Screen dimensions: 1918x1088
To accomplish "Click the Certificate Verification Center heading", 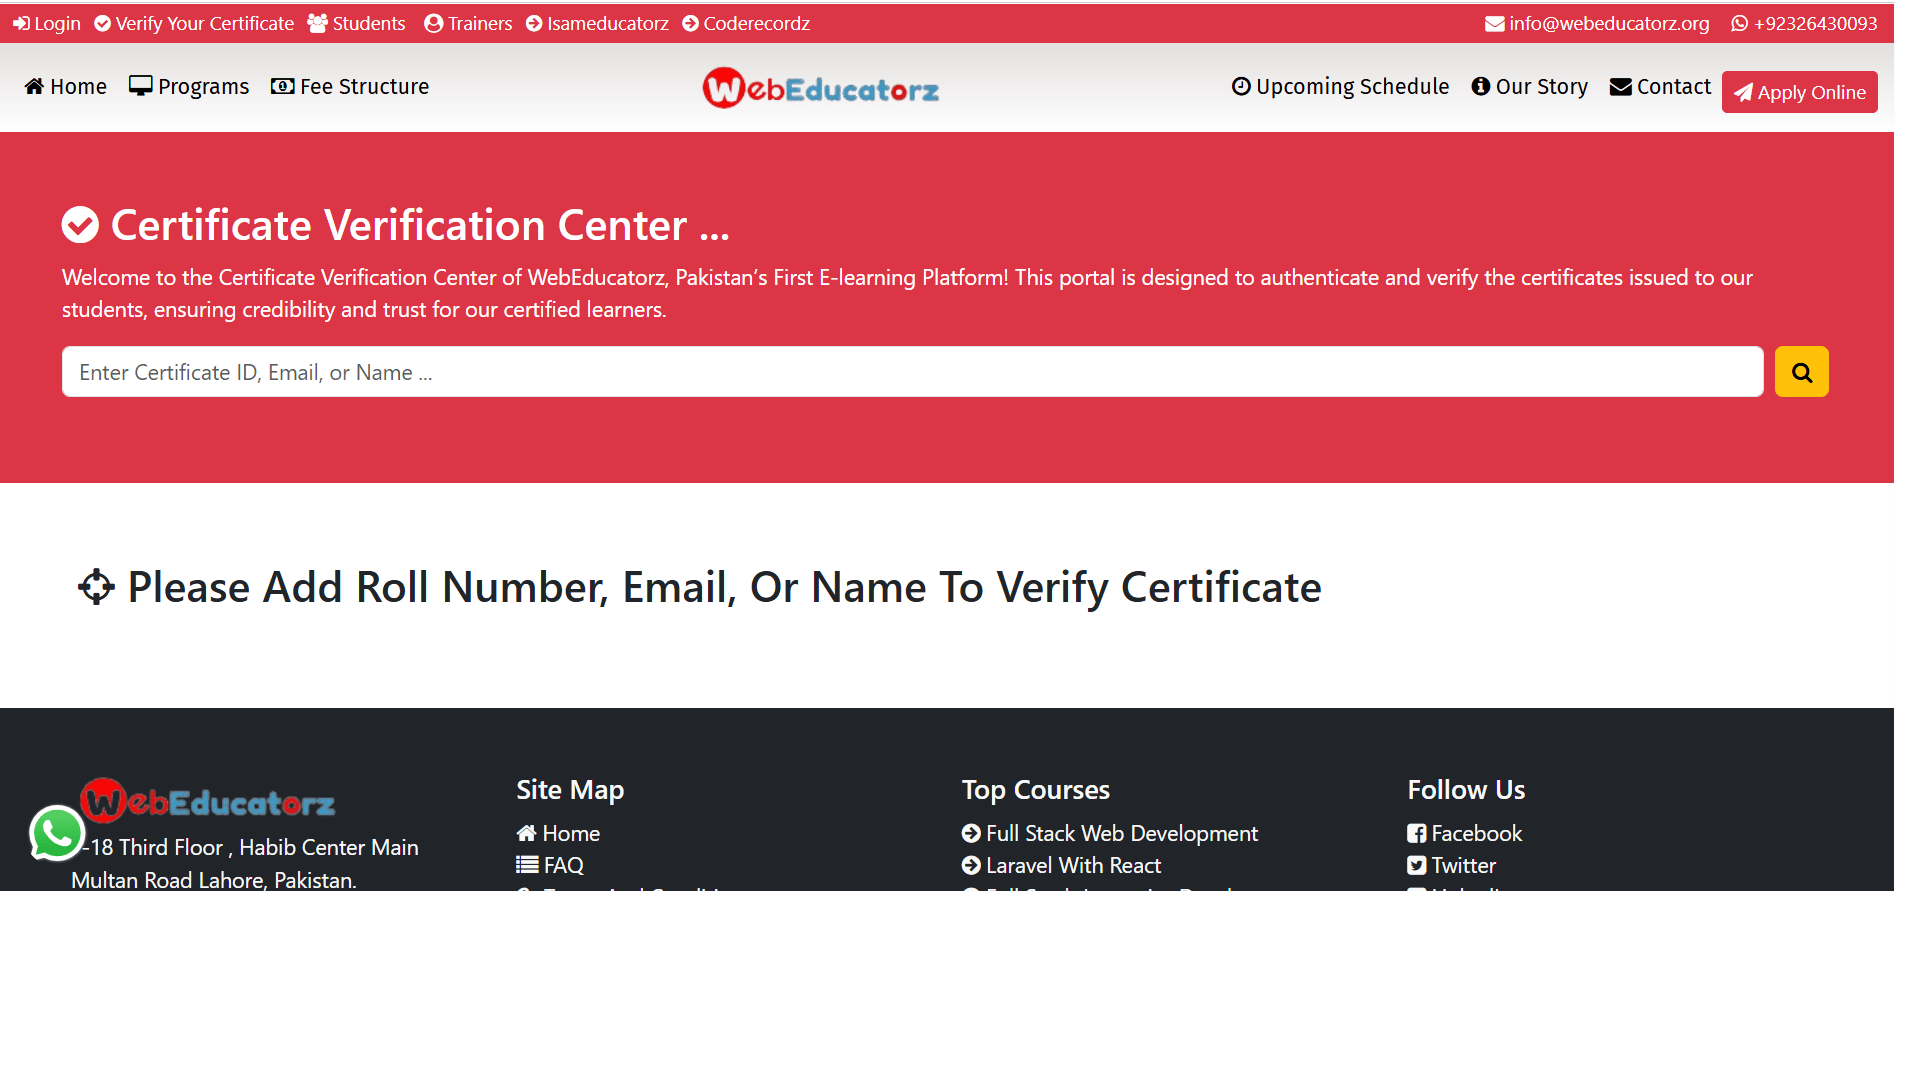I will 396,225.
